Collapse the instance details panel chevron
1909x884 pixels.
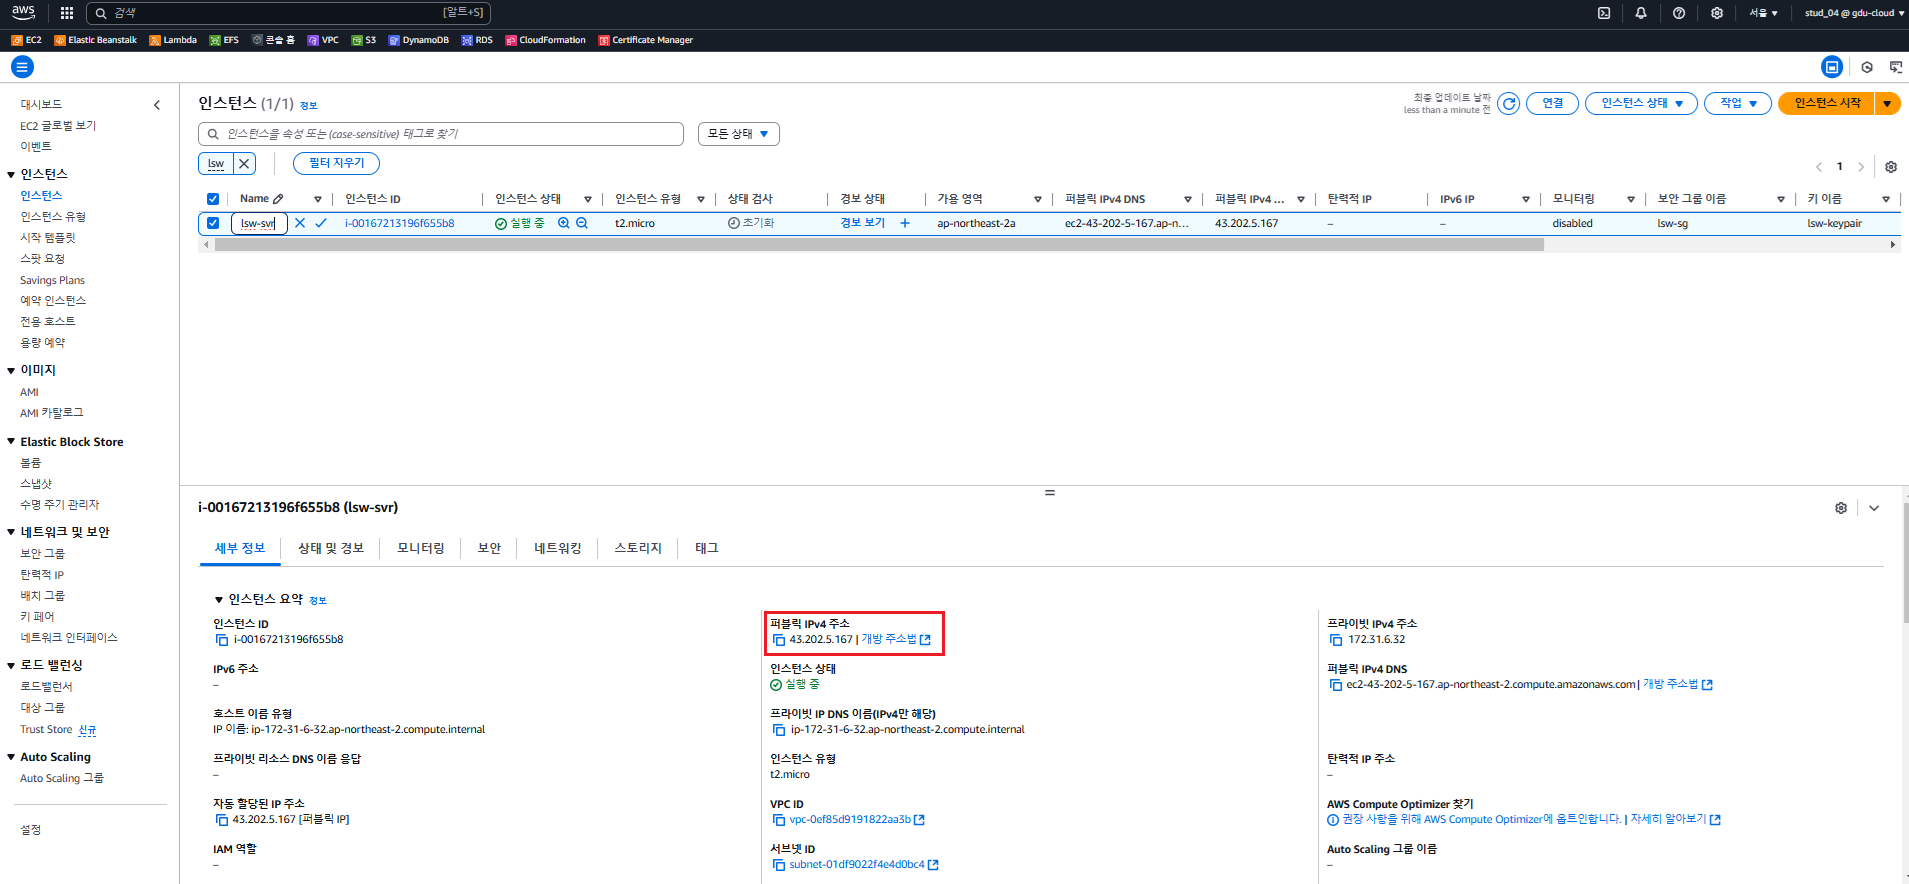coord(1874,508)
